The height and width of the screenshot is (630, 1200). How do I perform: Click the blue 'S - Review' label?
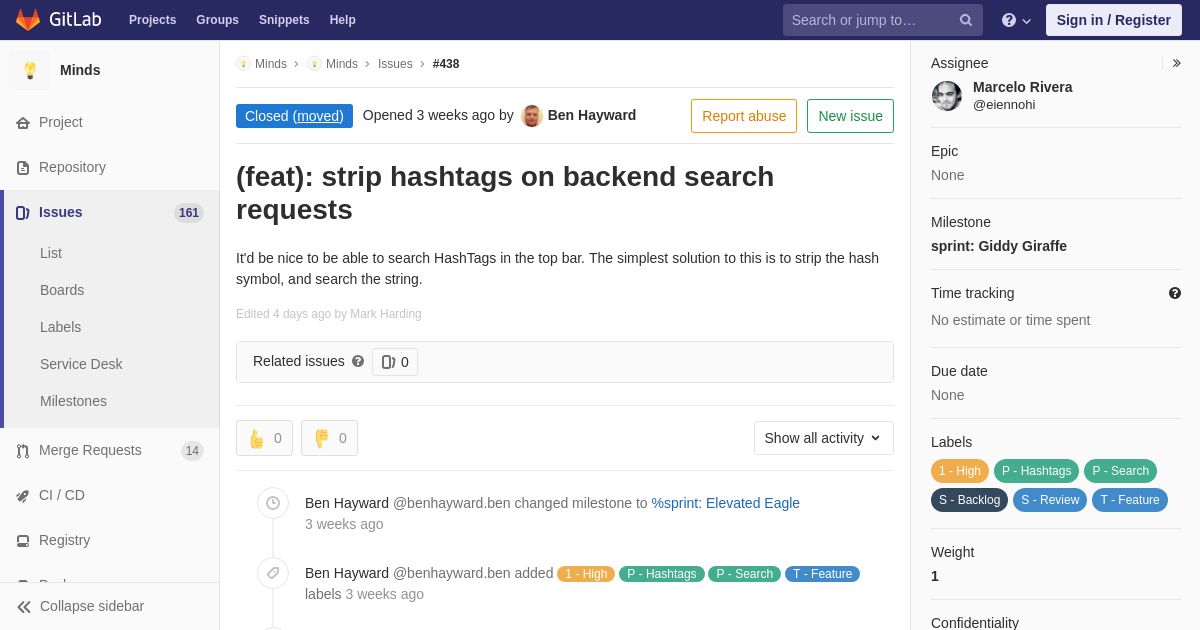1050,500
